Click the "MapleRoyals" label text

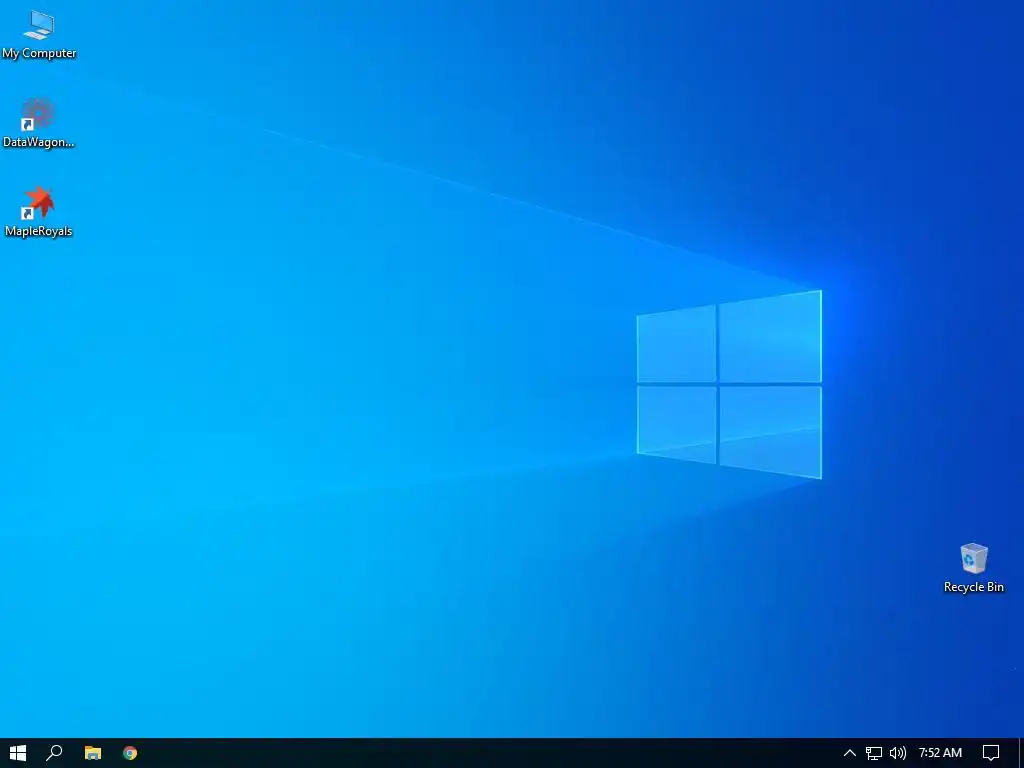[x=39, y=231]
